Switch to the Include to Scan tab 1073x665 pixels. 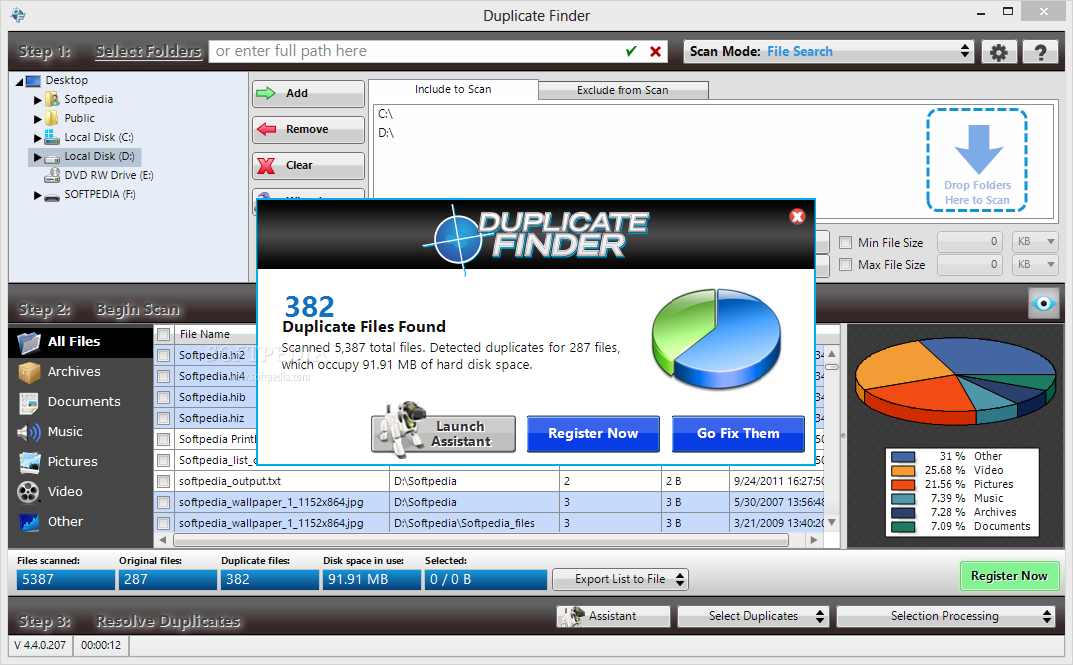click(453, 90)
